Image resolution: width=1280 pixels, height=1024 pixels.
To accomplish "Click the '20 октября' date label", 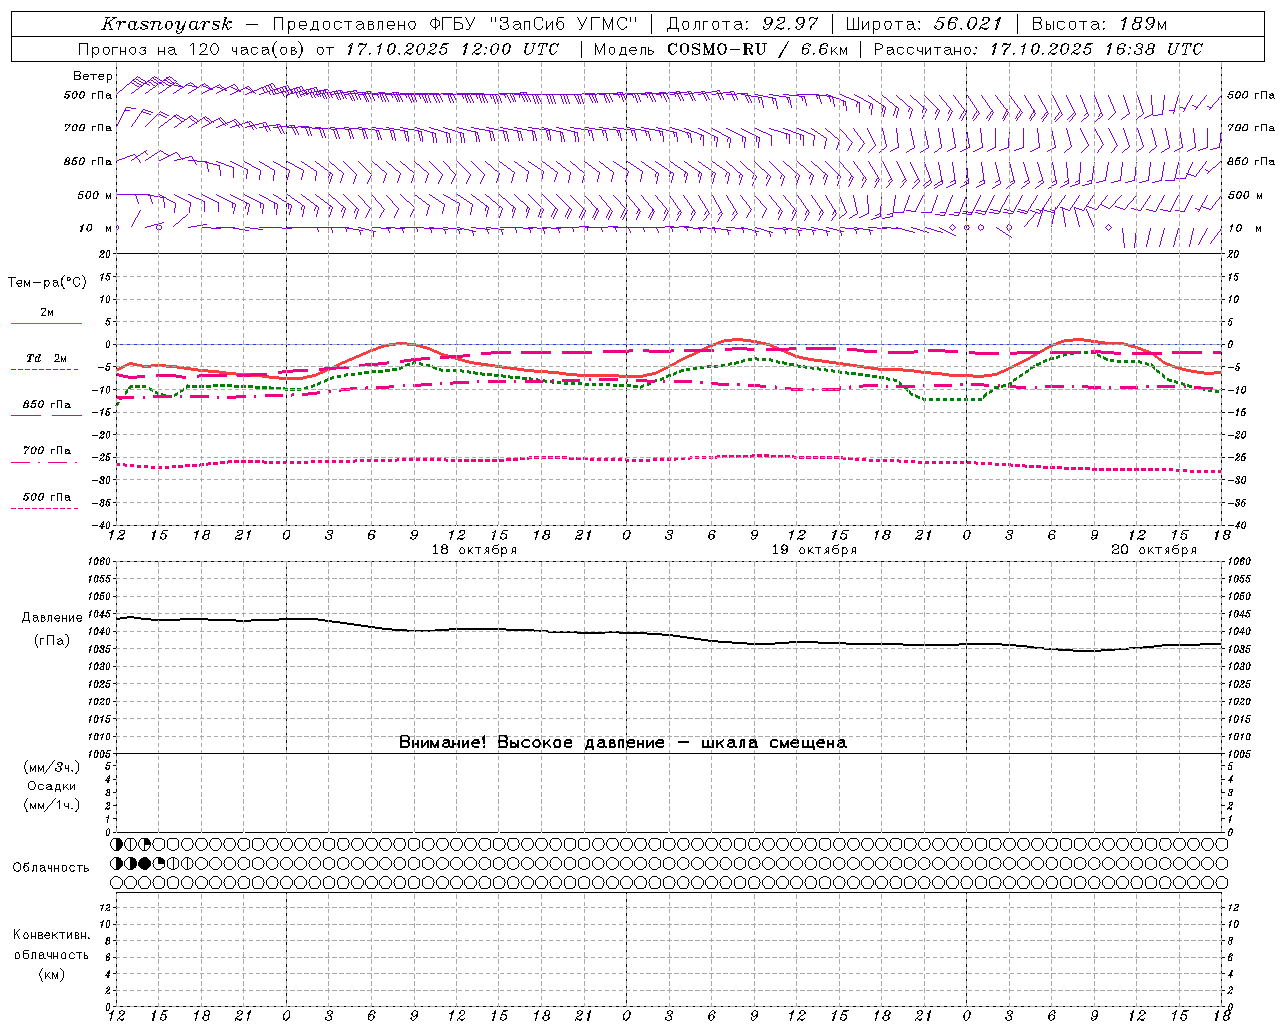I will coord(1154,550).
